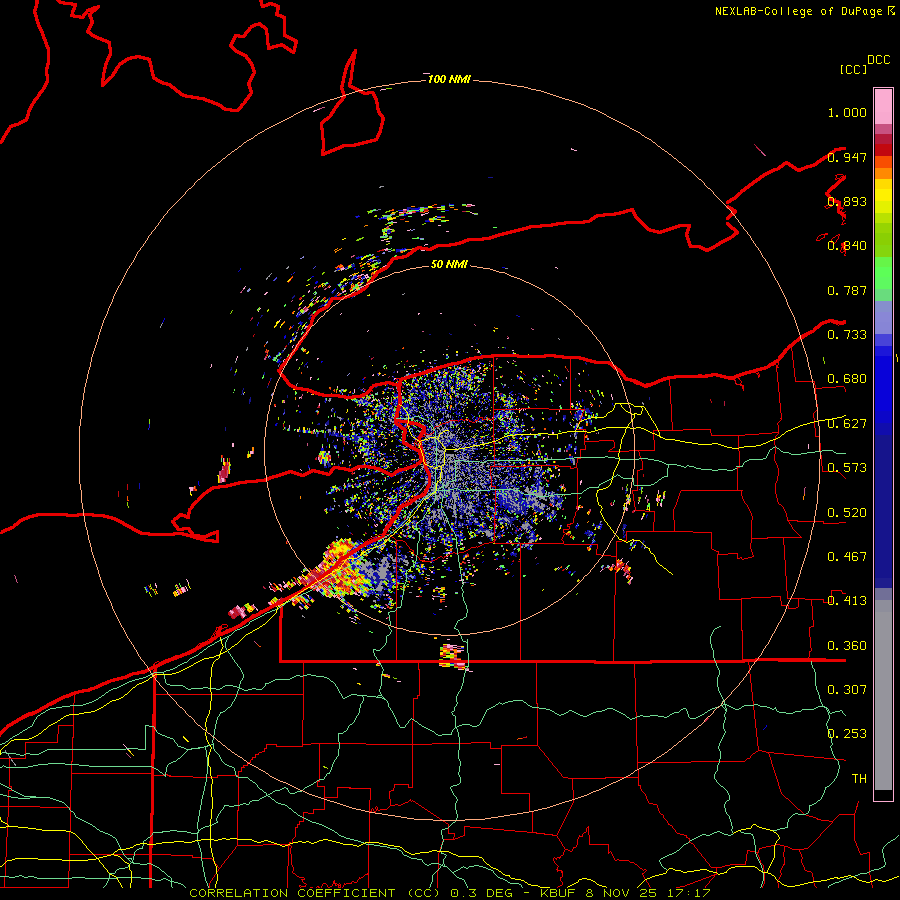Image resolution: width=900 pixels, height=900 pixels.
Task: Click the DCC label above the color scale
Action: [x=878, y=60]
